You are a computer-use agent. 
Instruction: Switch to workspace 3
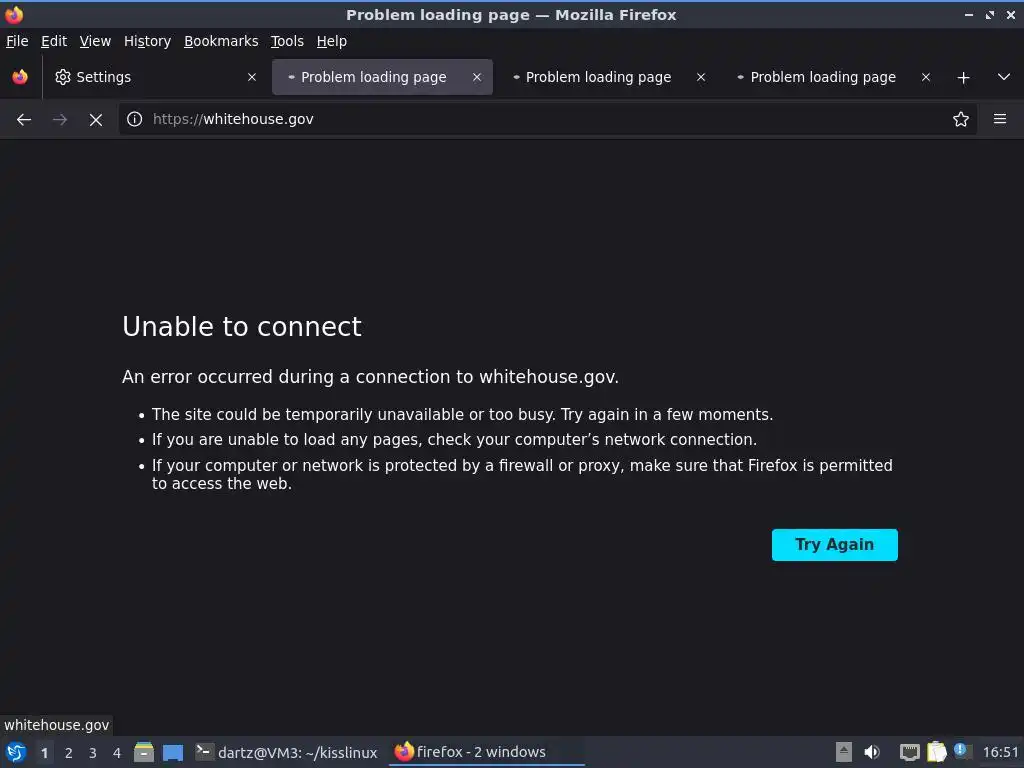pos(93,753)
